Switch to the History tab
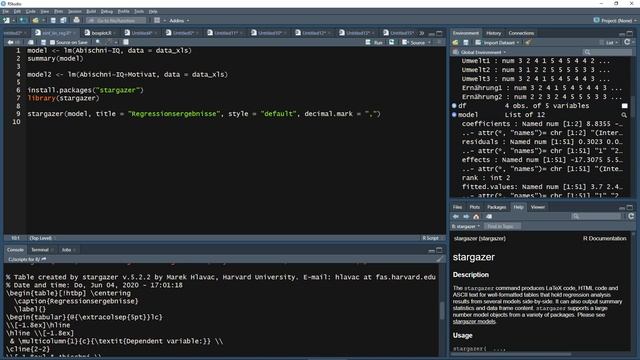The height and width of the screenshot is (360, 640). (493, 33)
